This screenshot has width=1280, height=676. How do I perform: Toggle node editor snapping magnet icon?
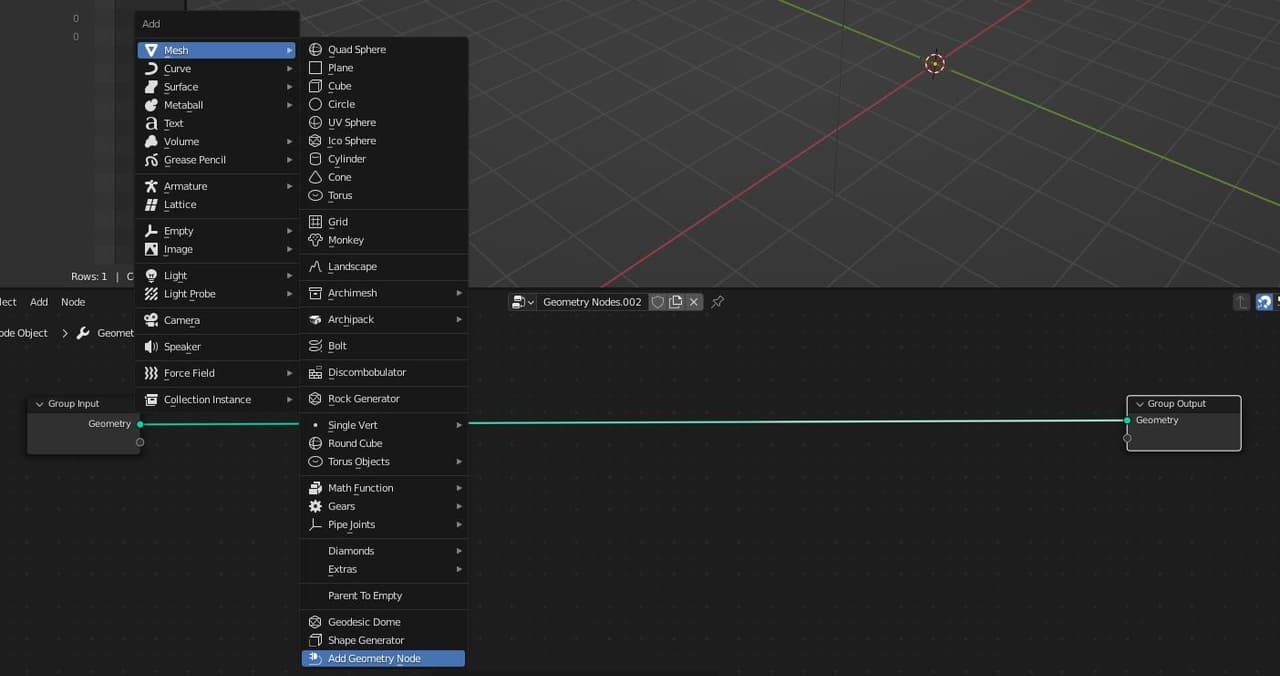1264,302
